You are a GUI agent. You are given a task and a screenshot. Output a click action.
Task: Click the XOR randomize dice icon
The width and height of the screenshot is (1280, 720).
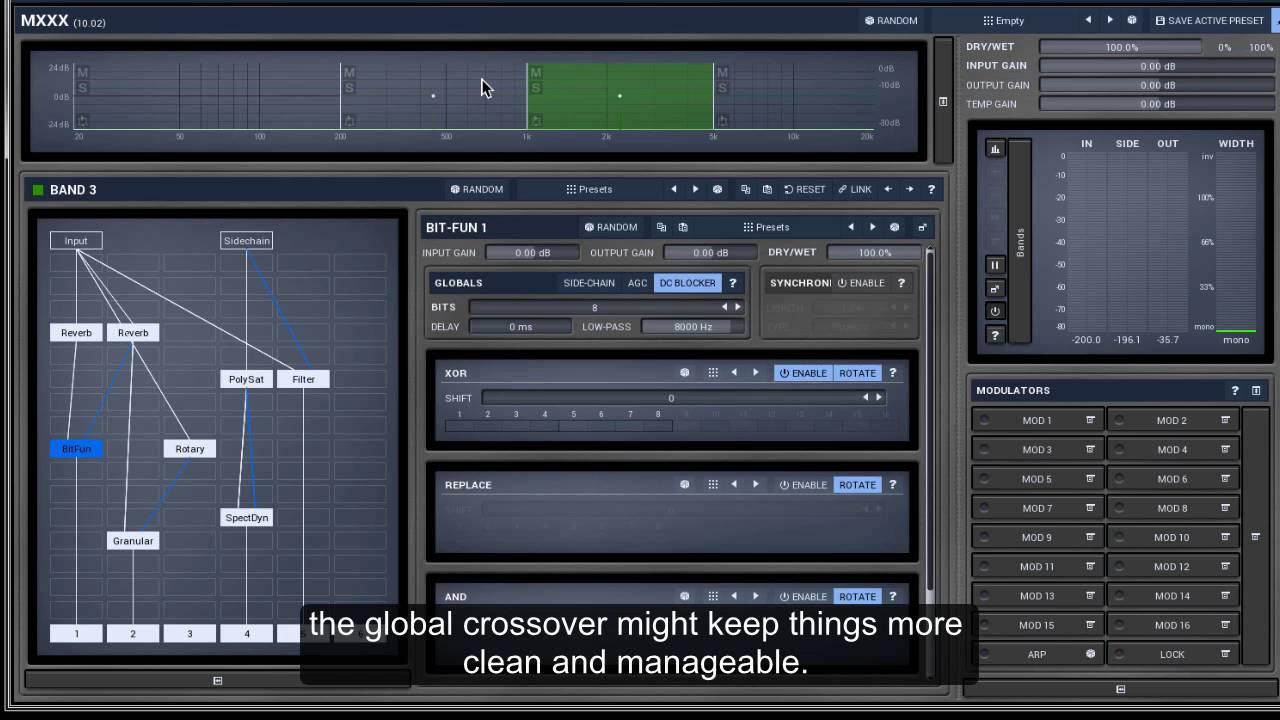685,373
